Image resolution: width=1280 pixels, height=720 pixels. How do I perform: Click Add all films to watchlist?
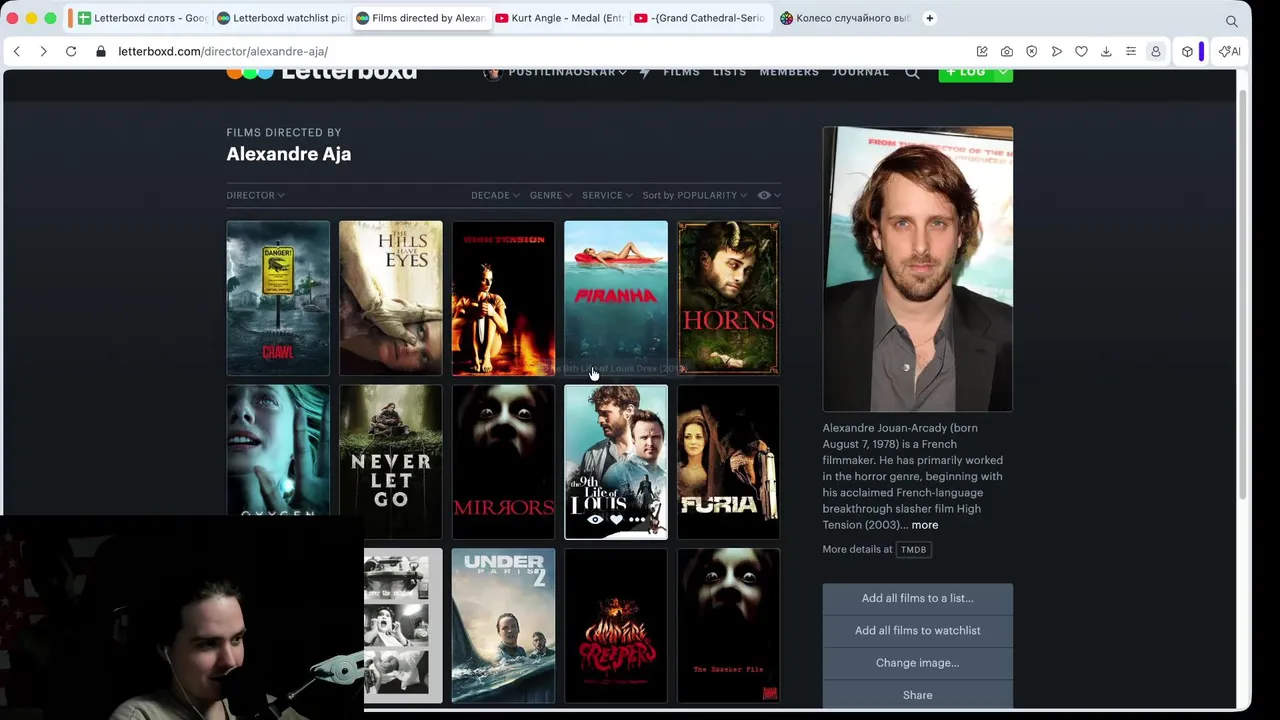(x=917, y=630)
